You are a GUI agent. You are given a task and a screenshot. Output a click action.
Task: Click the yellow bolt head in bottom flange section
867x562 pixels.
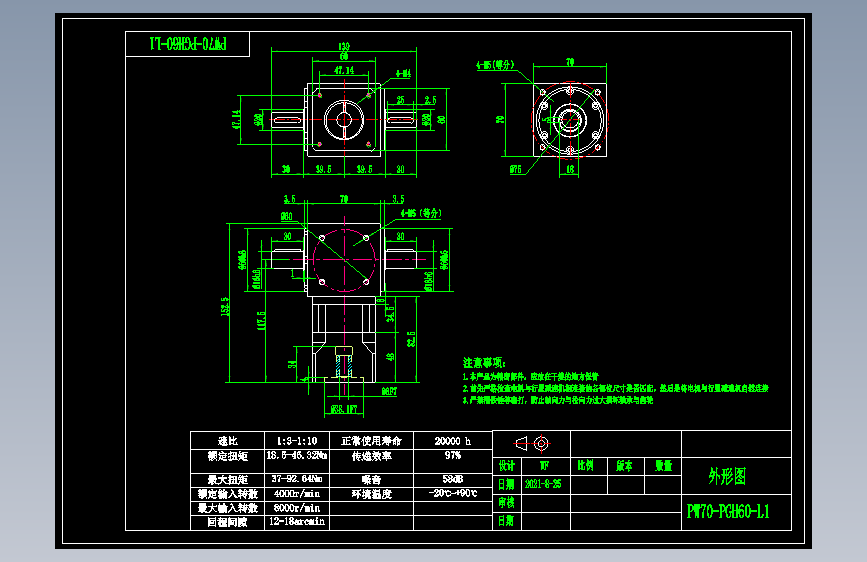tap(344, 351)
